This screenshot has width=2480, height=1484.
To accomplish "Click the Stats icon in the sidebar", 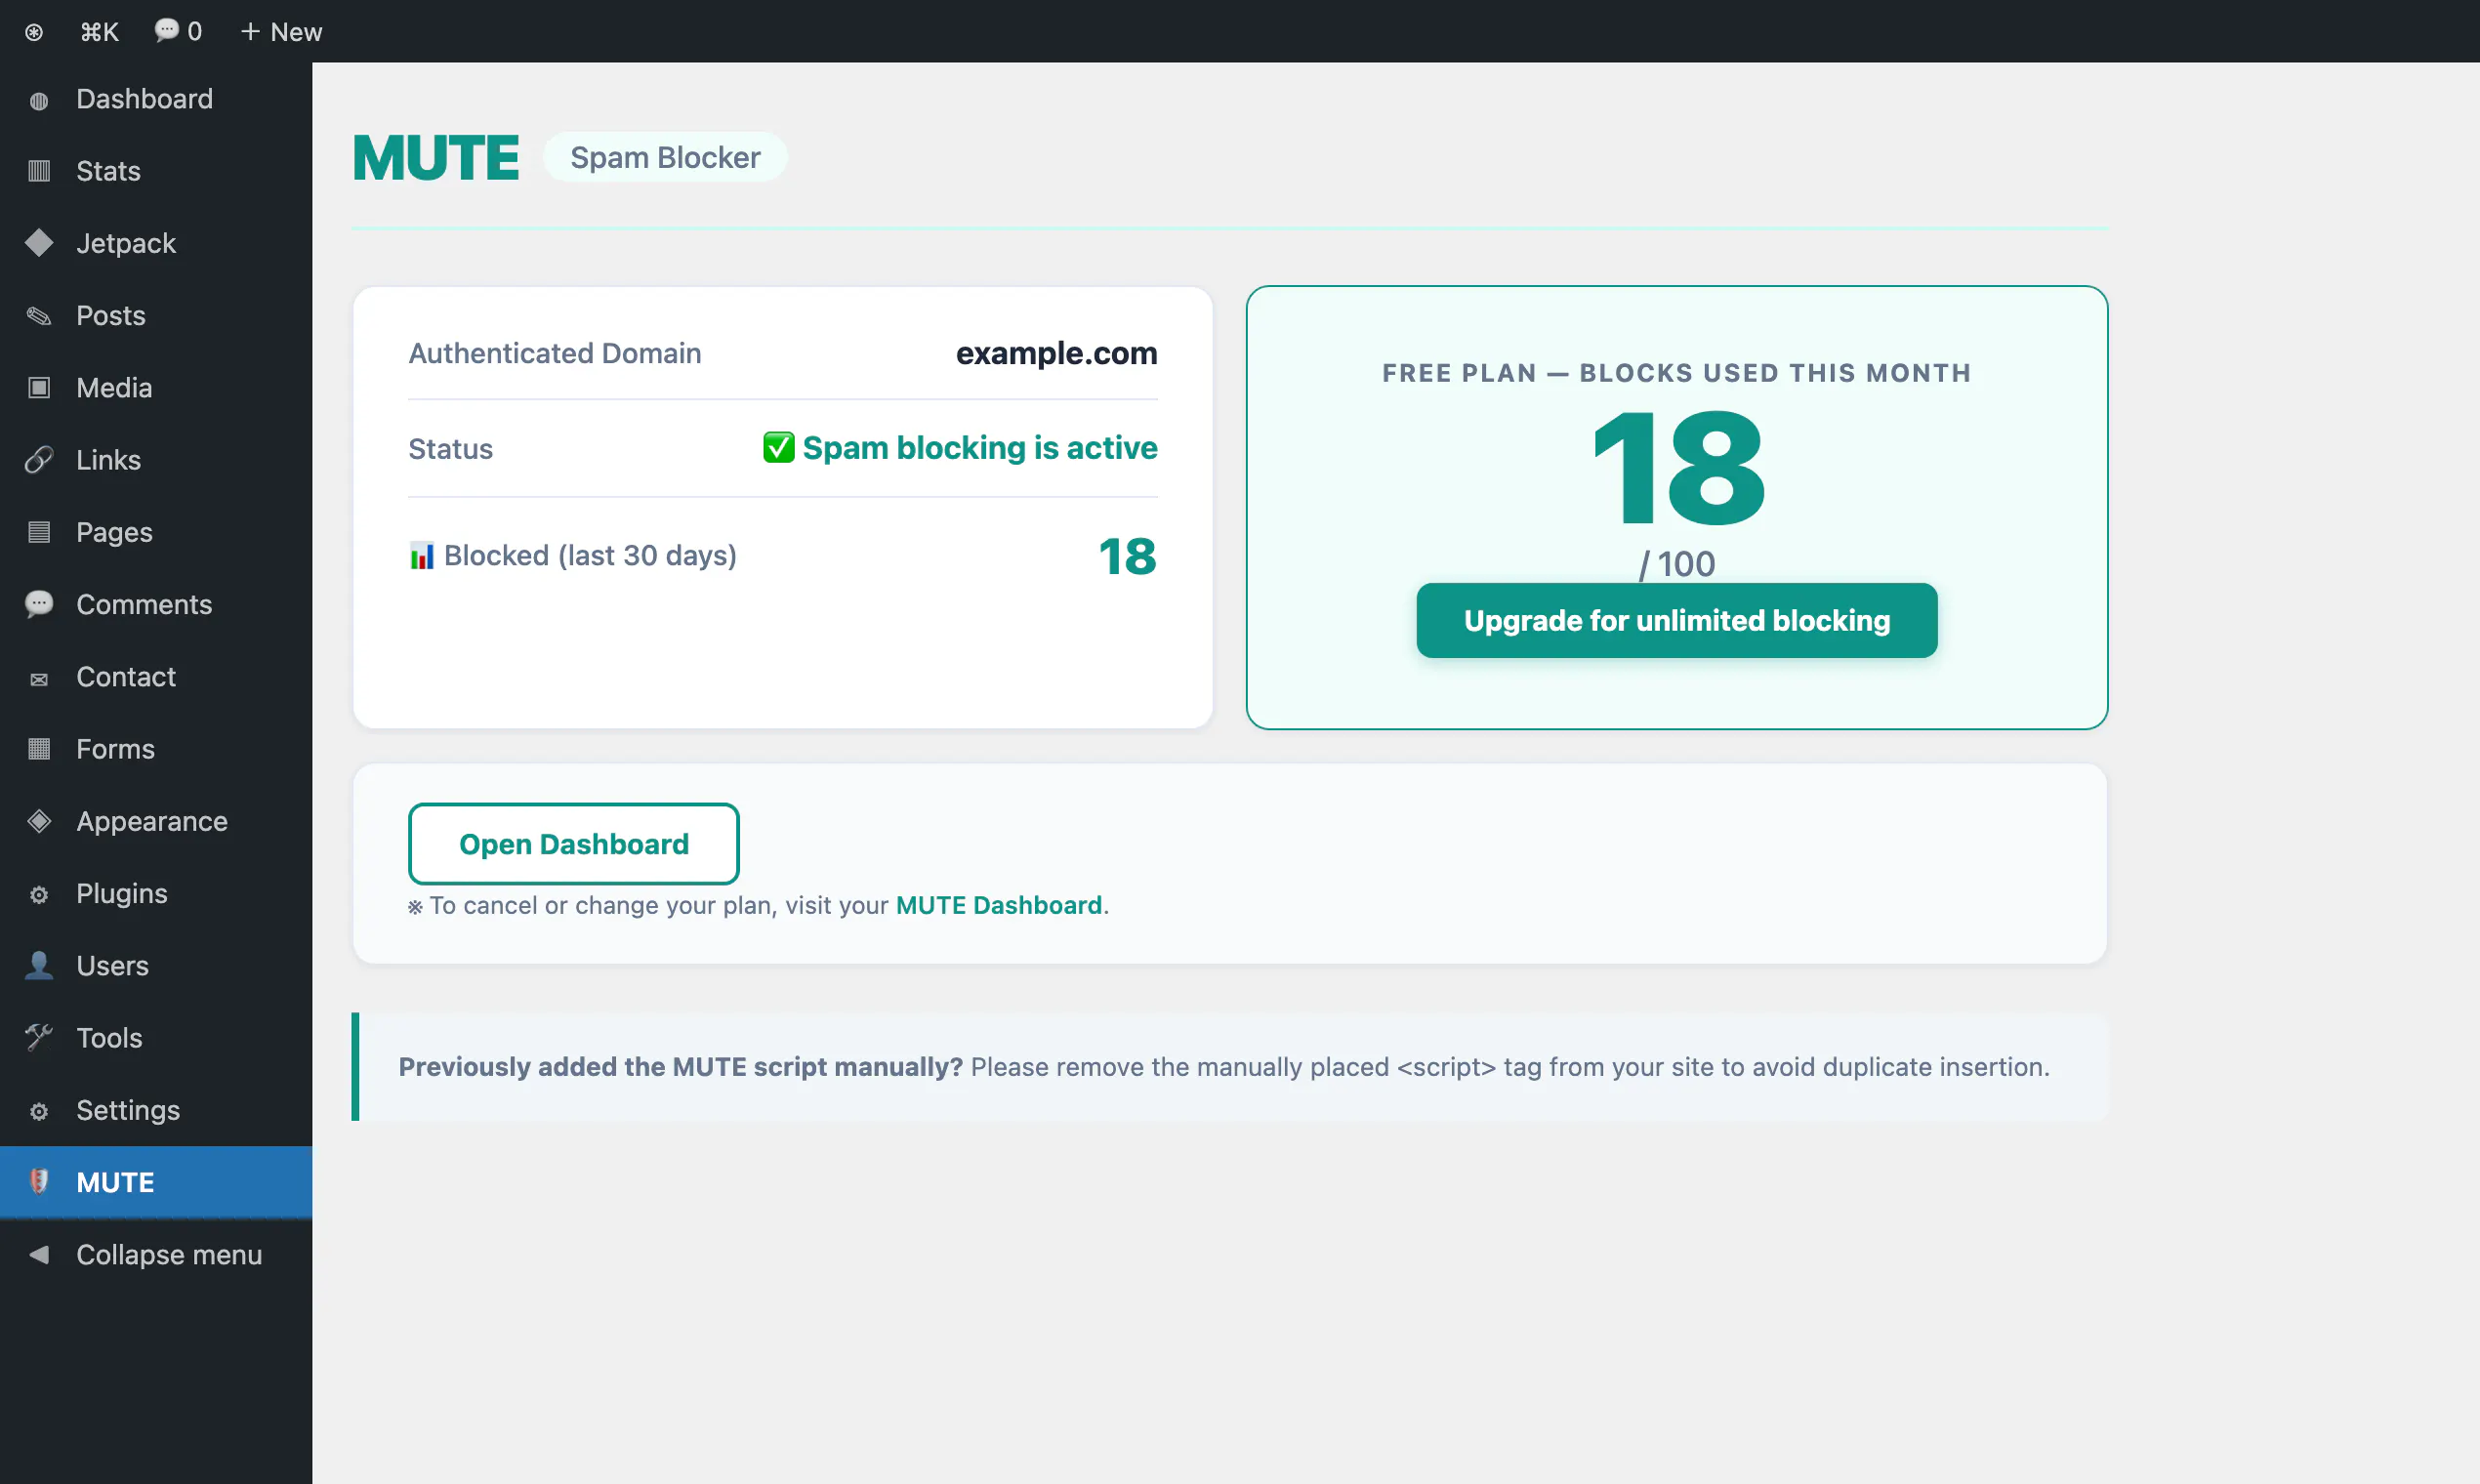I will pos(39,171).
